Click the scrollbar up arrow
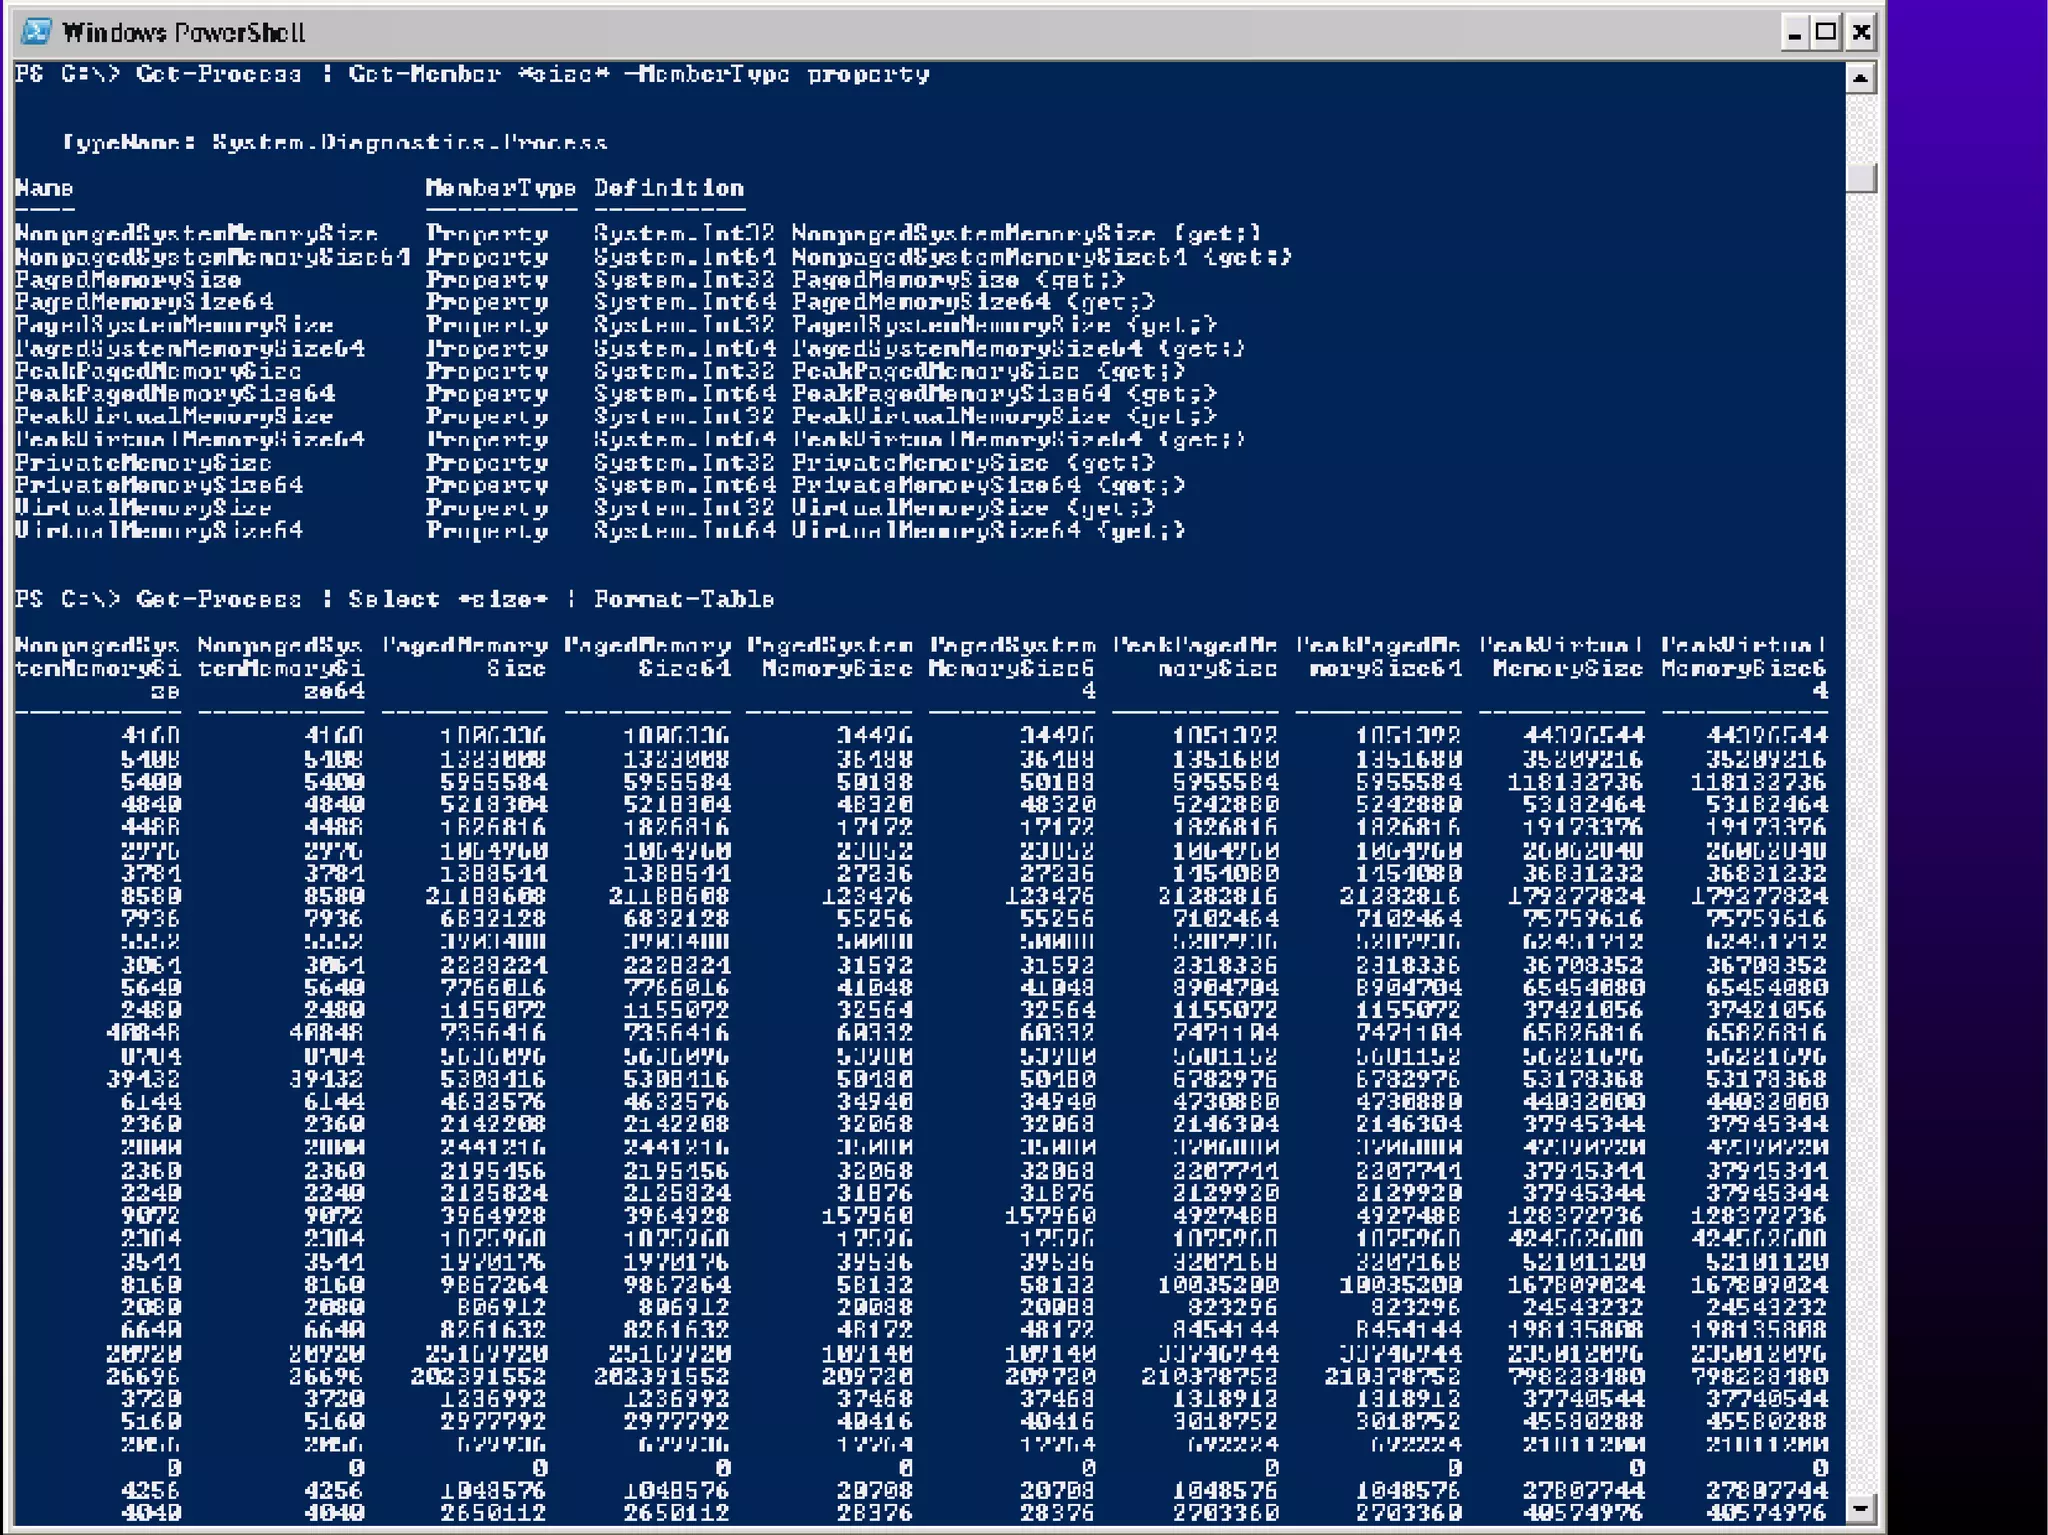Screen dimensions: 2048x1535 1860,78
